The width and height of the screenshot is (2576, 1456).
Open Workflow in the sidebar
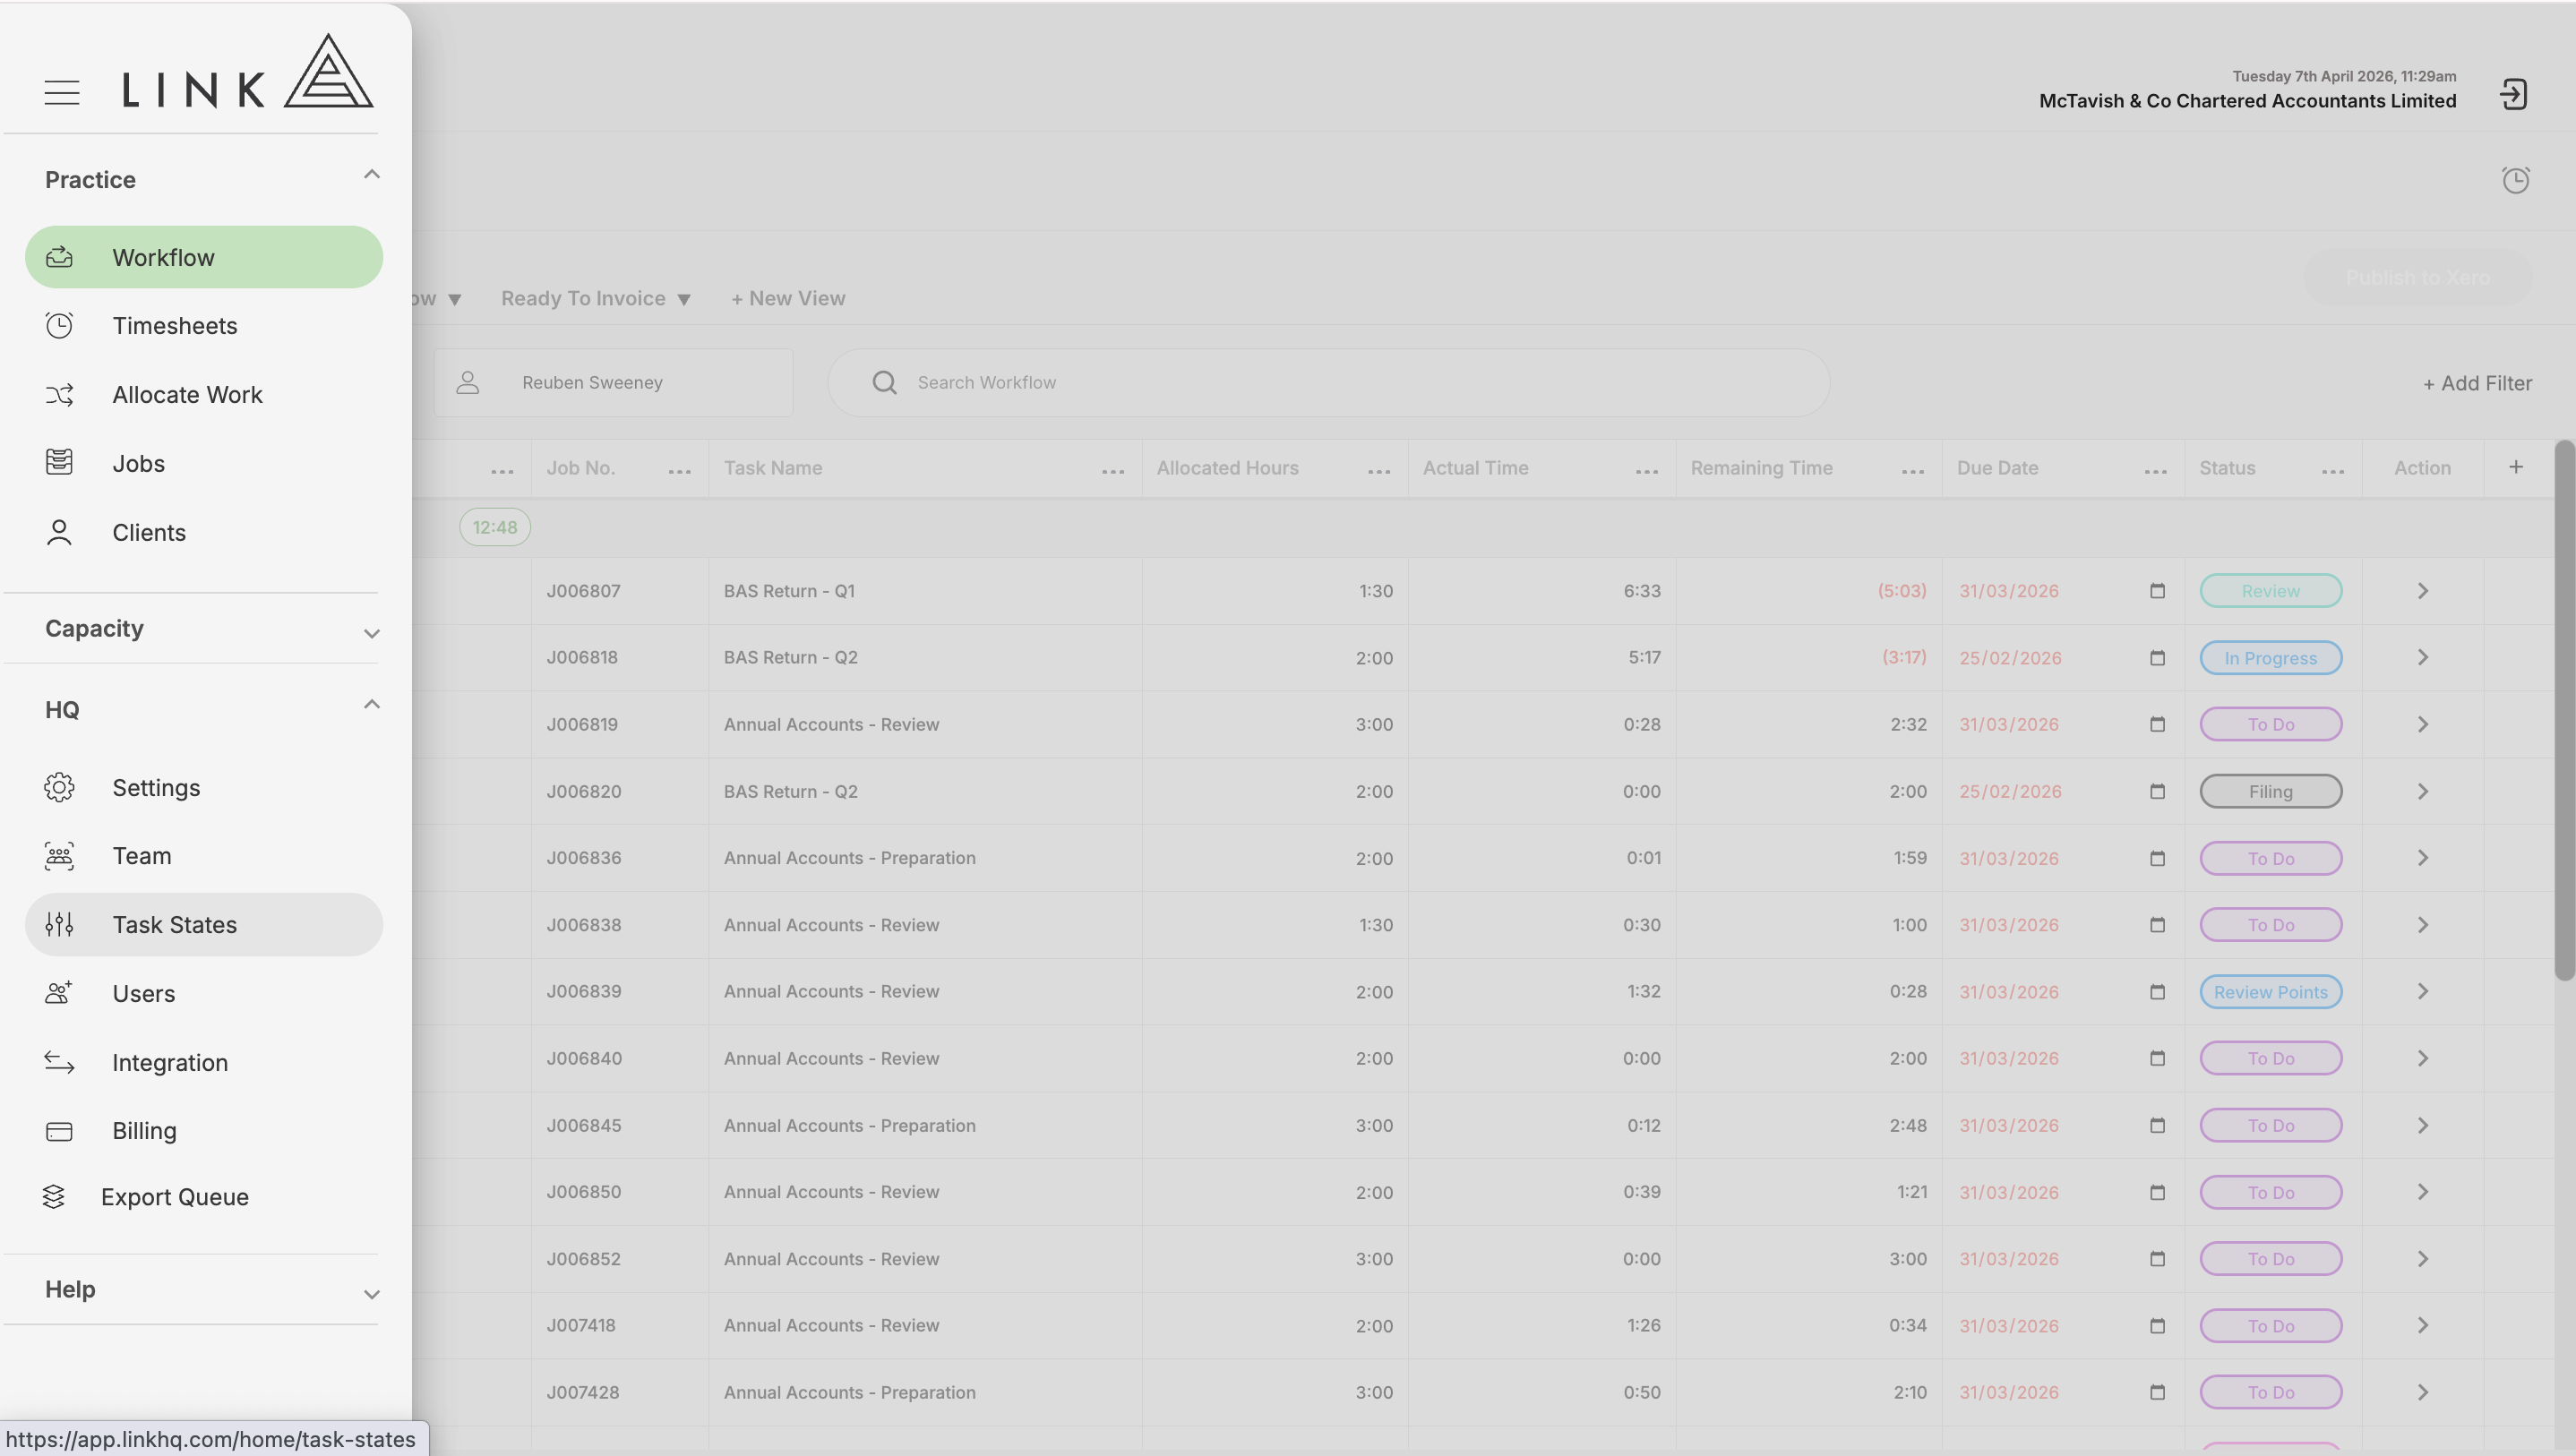[x=204, y=257]
